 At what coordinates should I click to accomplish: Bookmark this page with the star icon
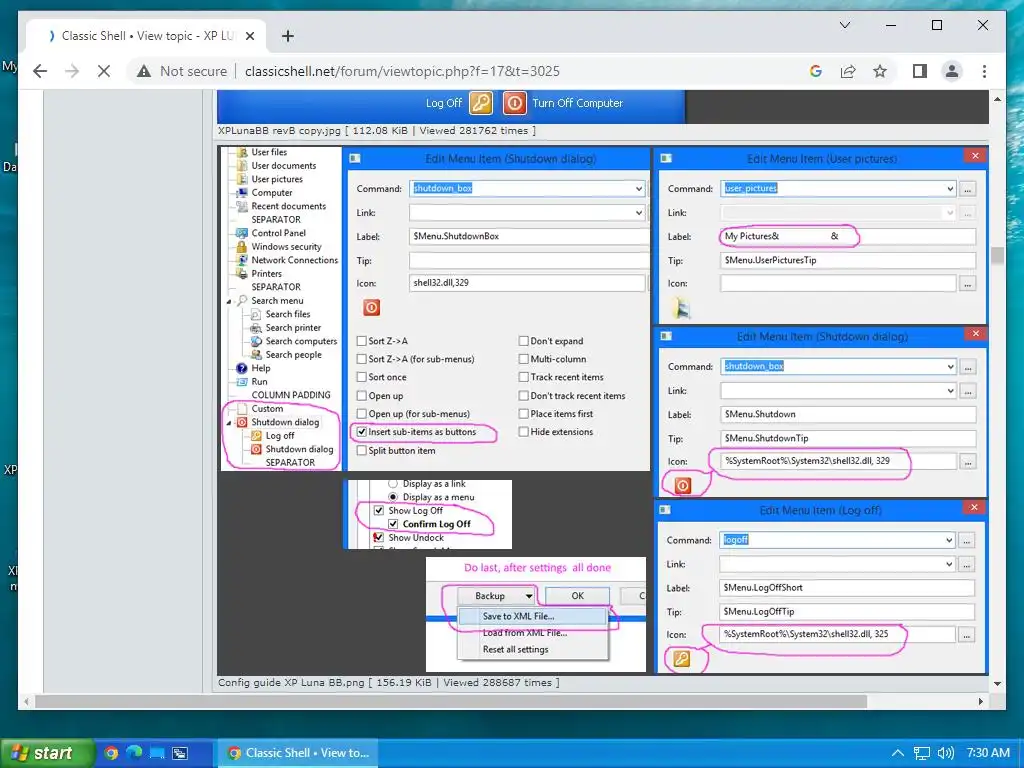pyautogui.click(x=880, y=71)
